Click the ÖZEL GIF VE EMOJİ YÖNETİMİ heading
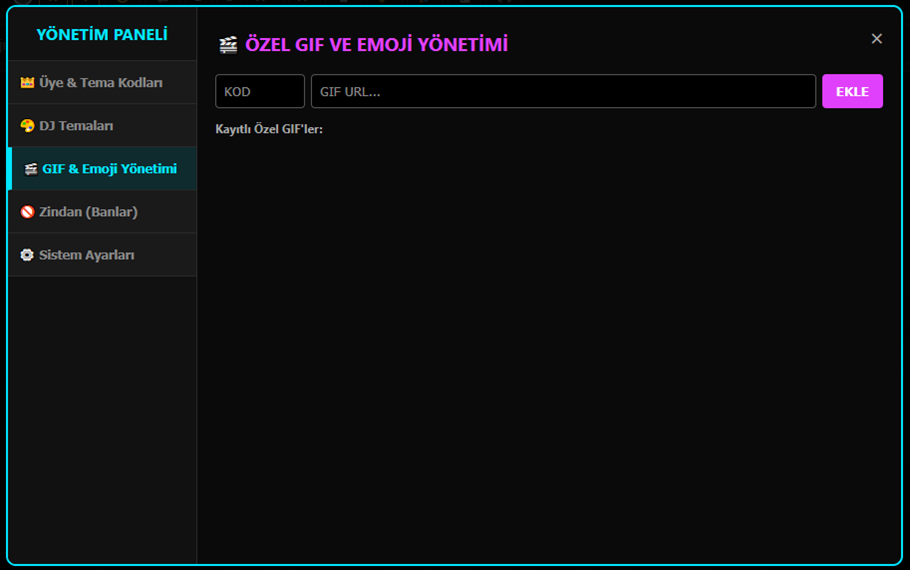The width and height of the screenshot is (910, 570). point(376,45)
